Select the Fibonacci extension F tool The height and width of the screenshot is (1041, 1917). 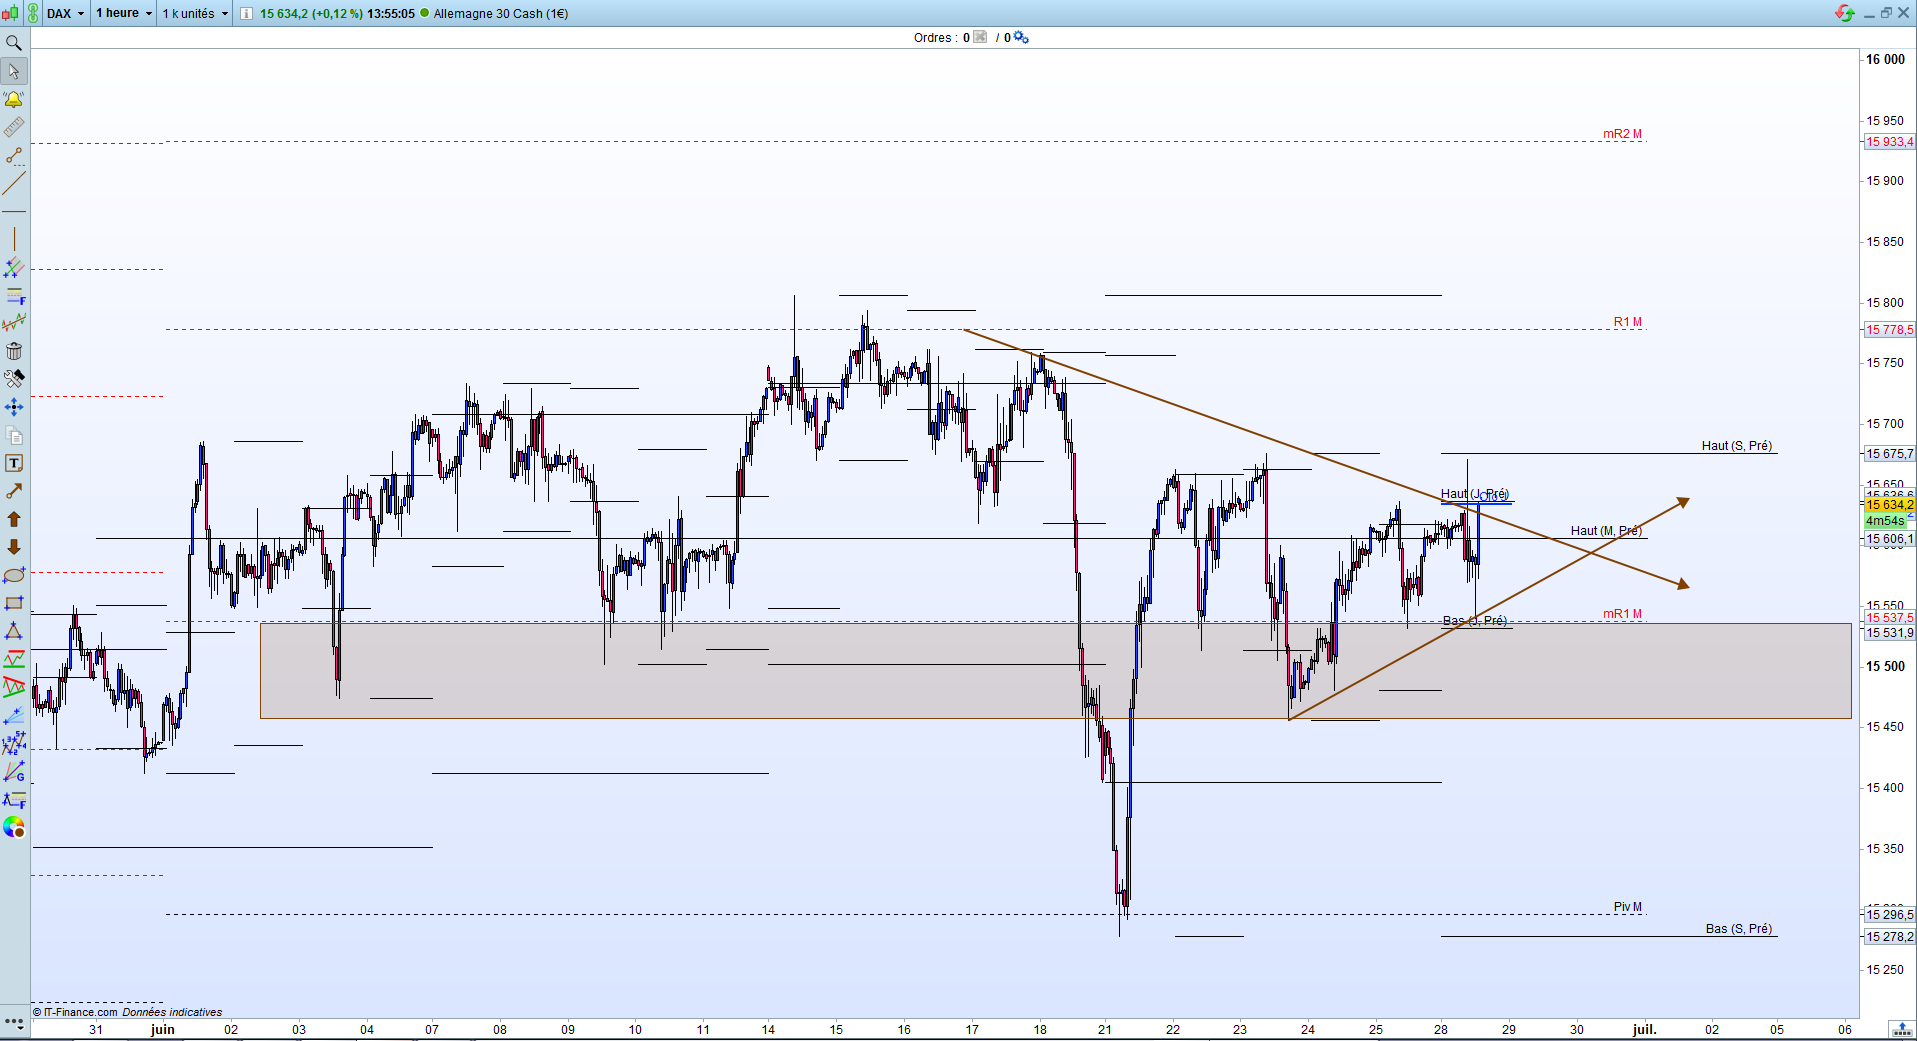pos(14,799)
